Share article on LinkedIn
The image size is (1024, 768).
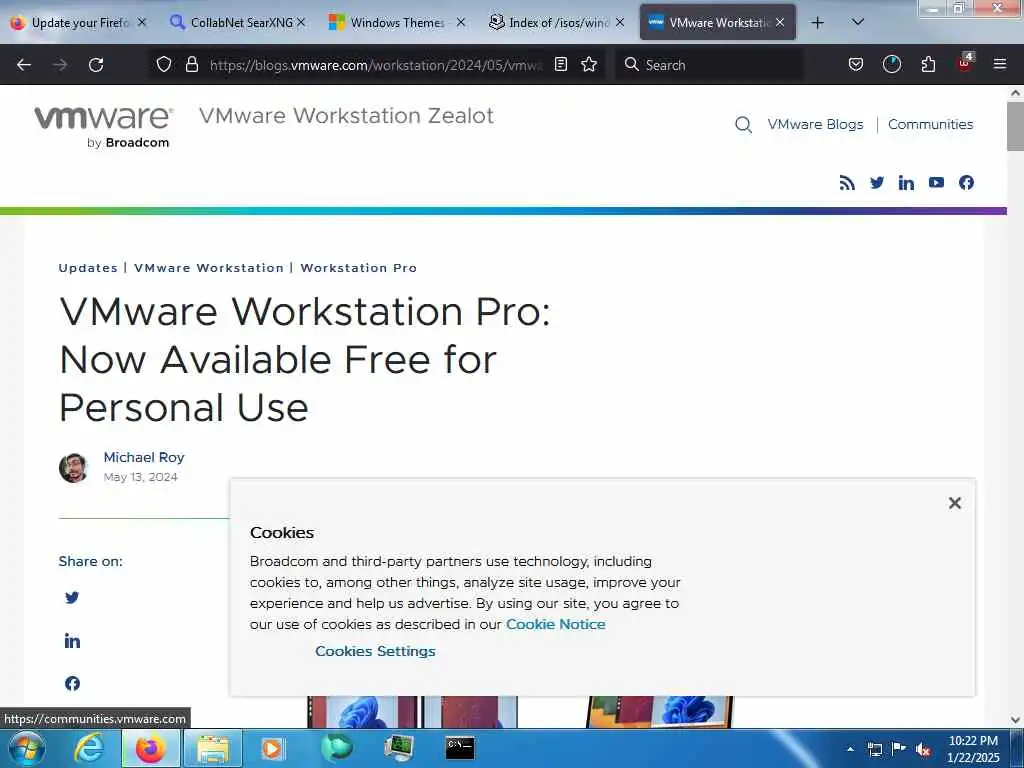[72, 641]
